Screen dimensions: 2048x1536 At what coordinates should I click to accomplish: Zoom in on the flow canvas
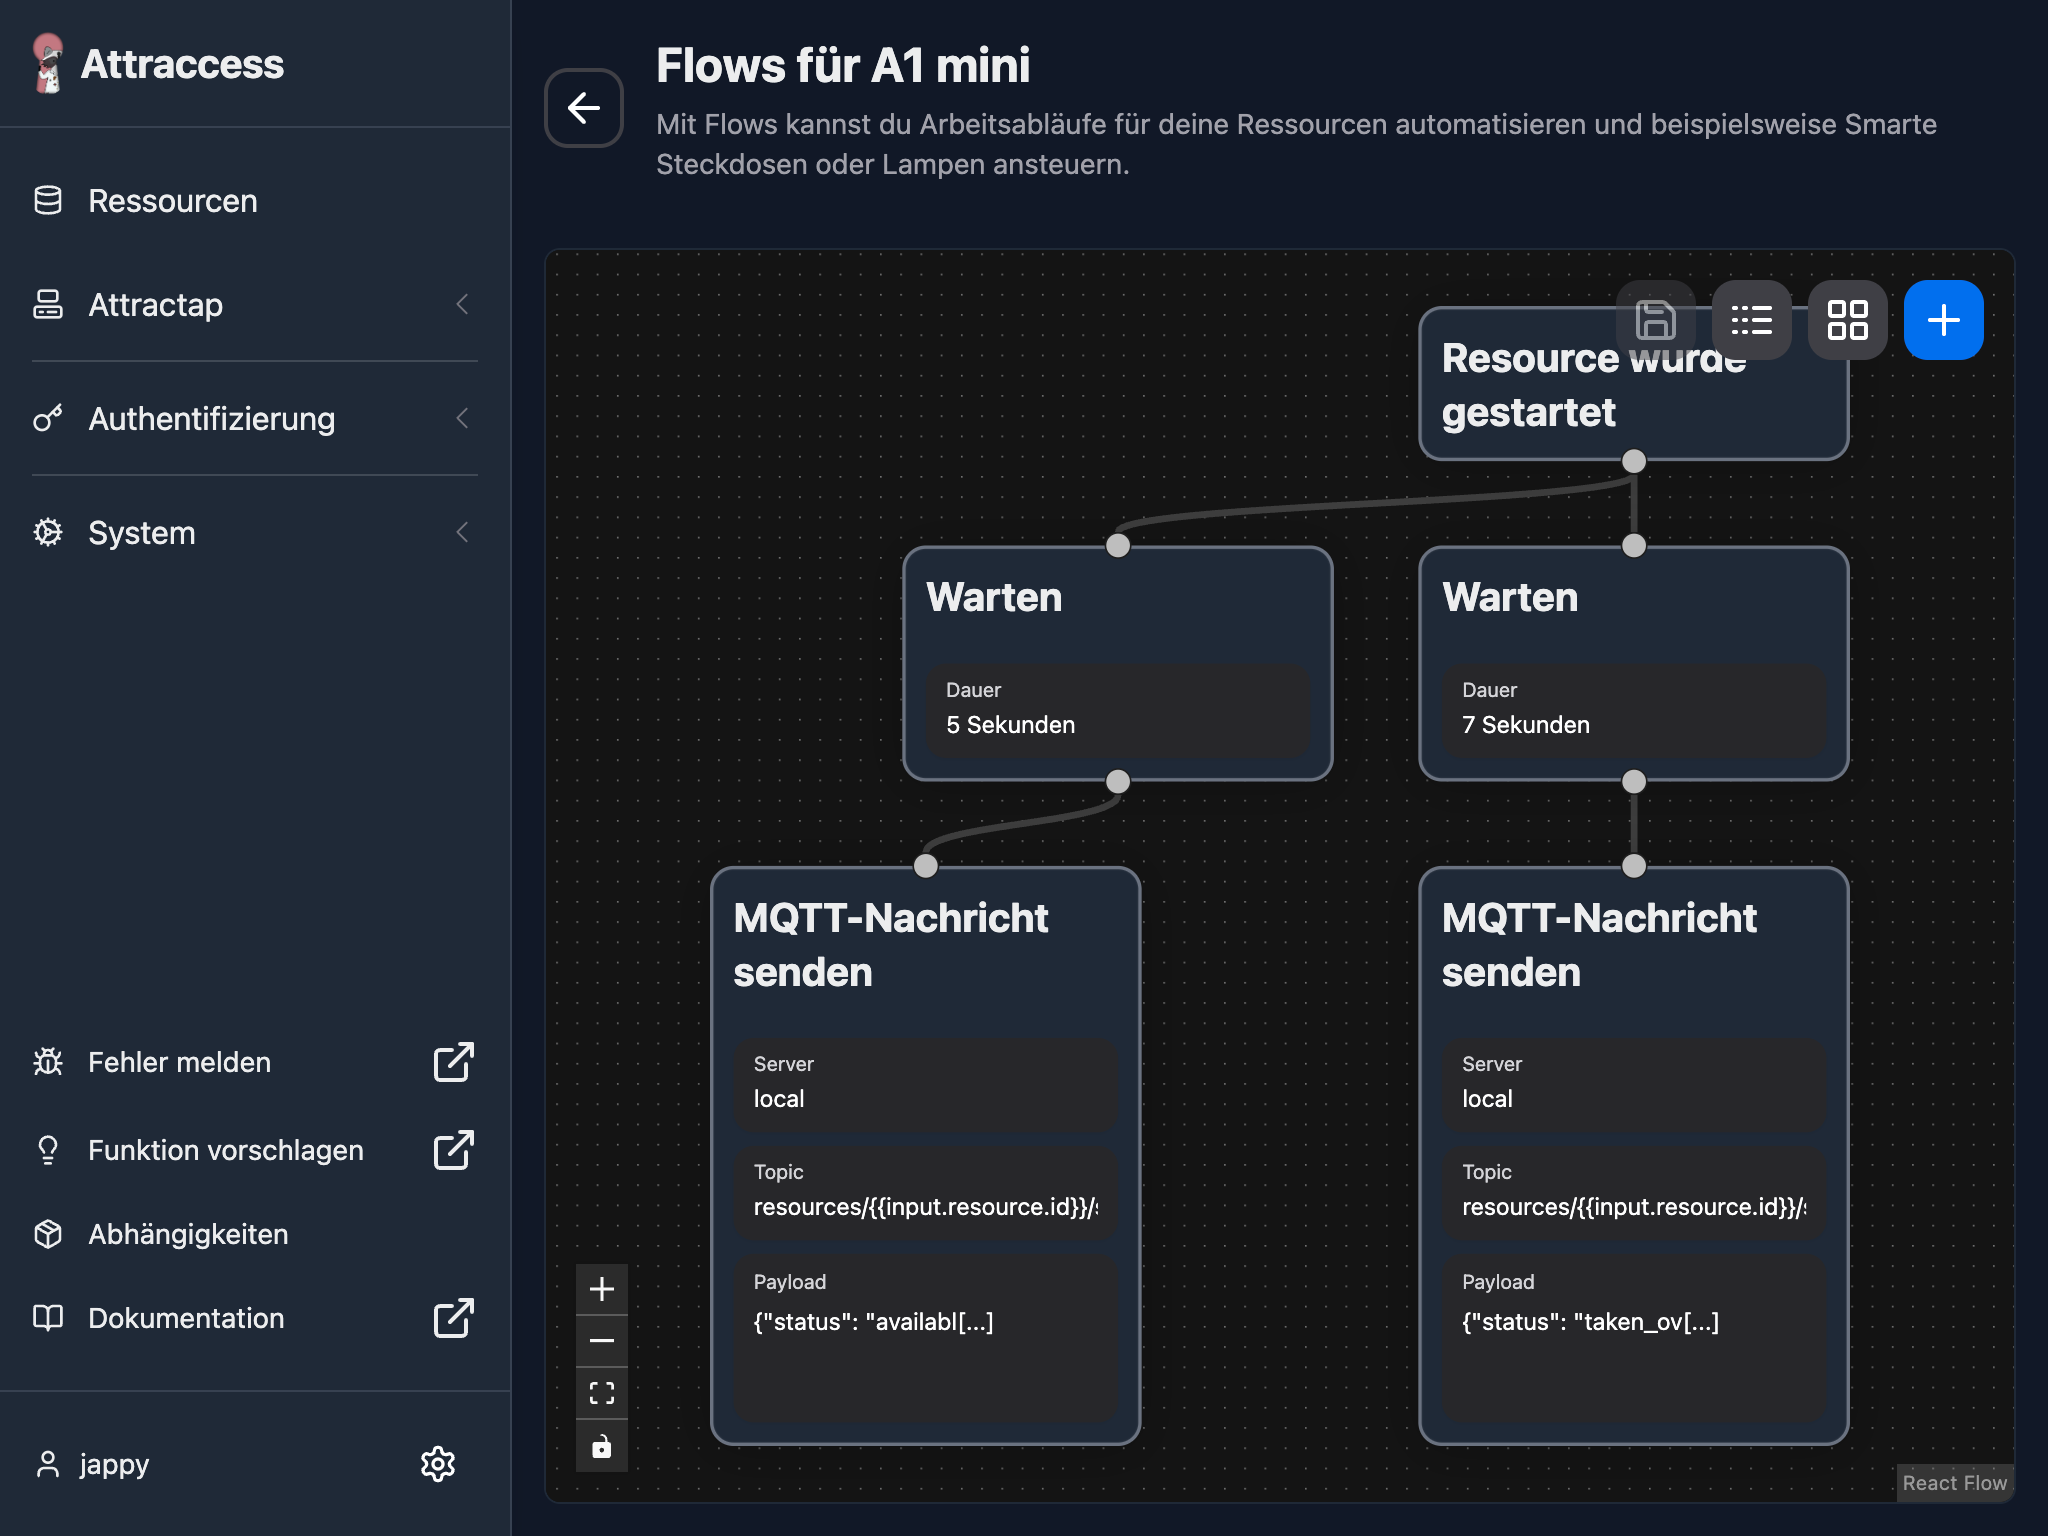pos(602,1289)
